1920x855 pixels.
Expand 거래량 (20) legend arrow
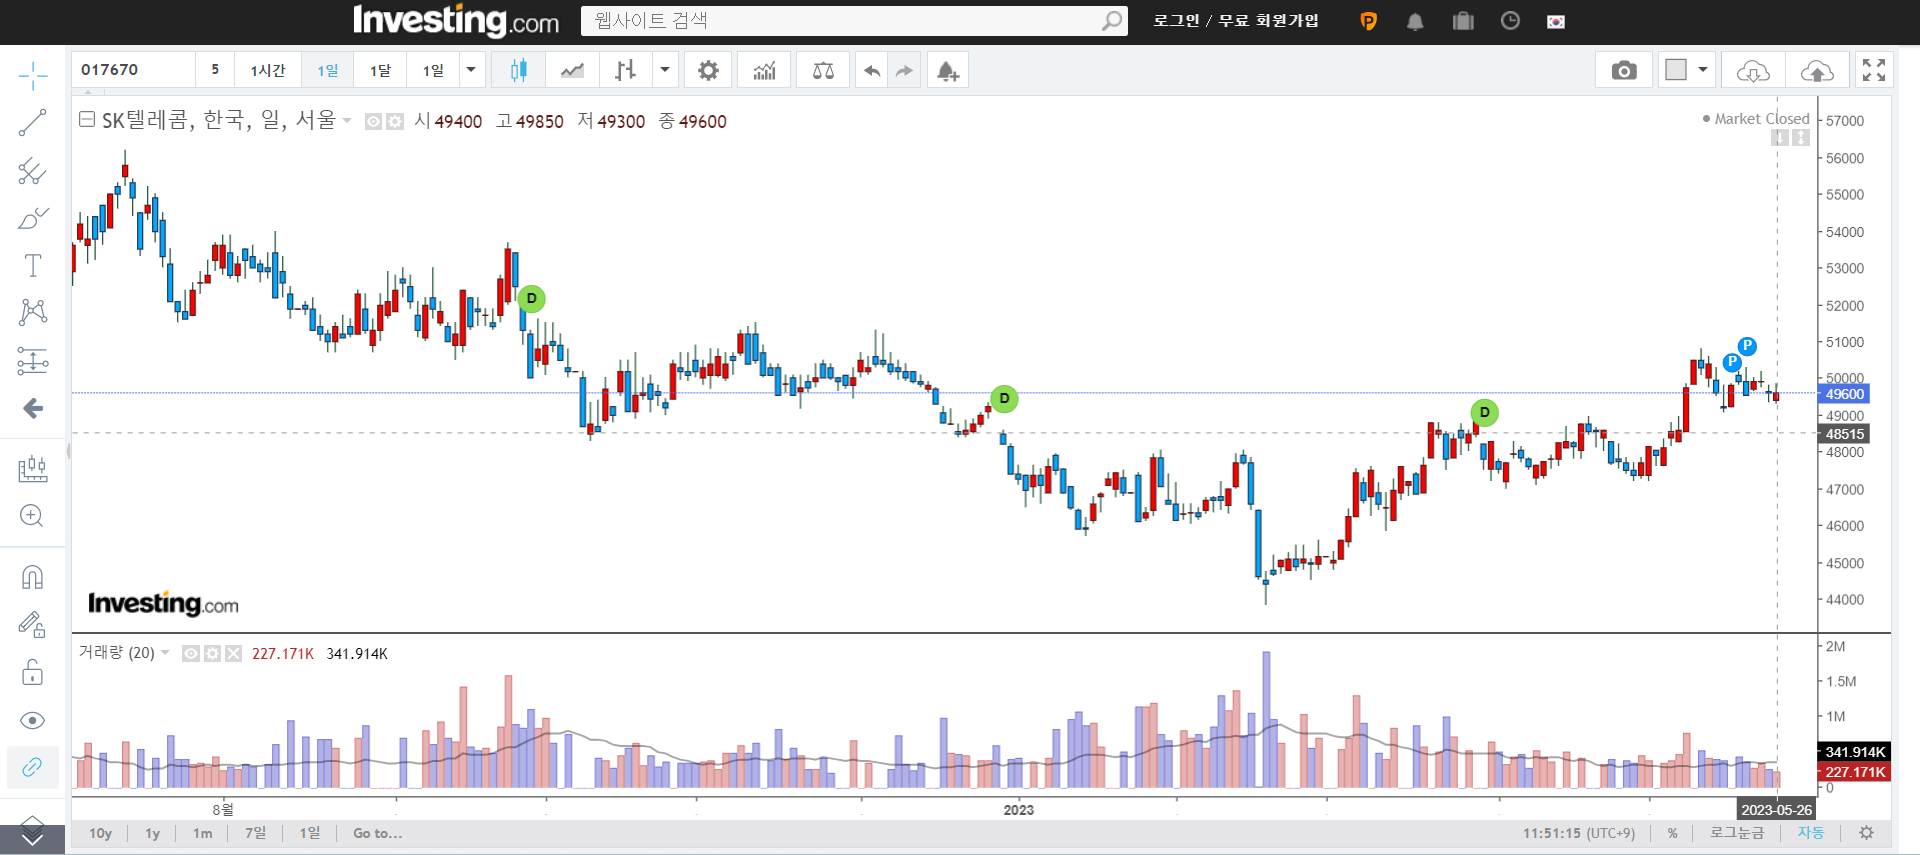click(x=165, y=653)
